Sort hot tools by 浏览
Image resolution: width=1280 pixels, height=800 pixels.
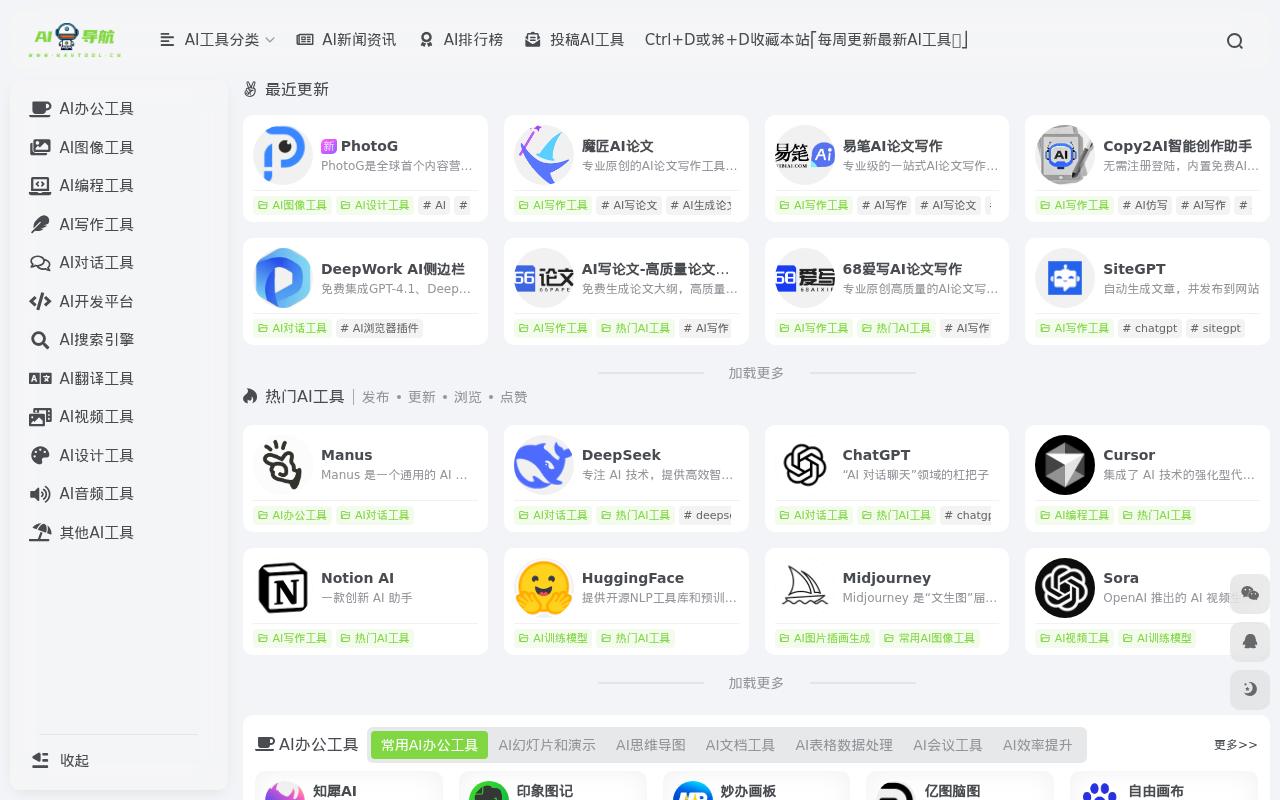click(x=468, y=397)
